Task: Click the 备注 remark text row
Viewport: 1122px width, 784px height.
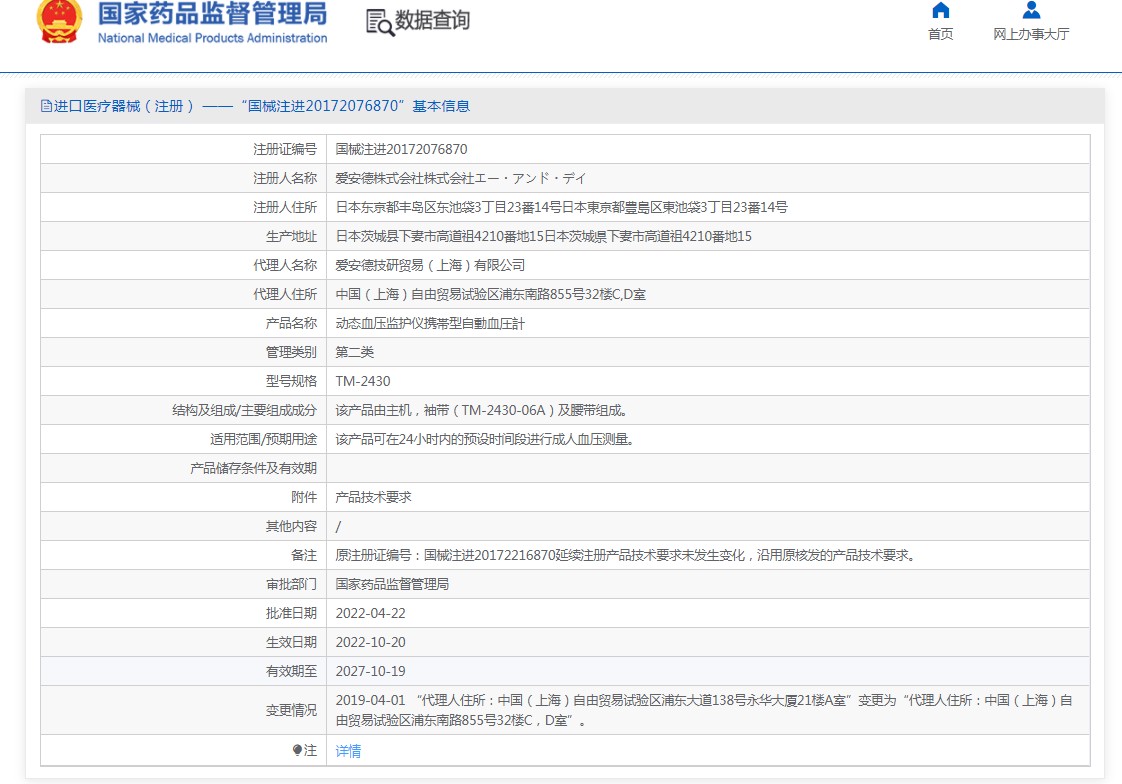Action: pos(625,555)
